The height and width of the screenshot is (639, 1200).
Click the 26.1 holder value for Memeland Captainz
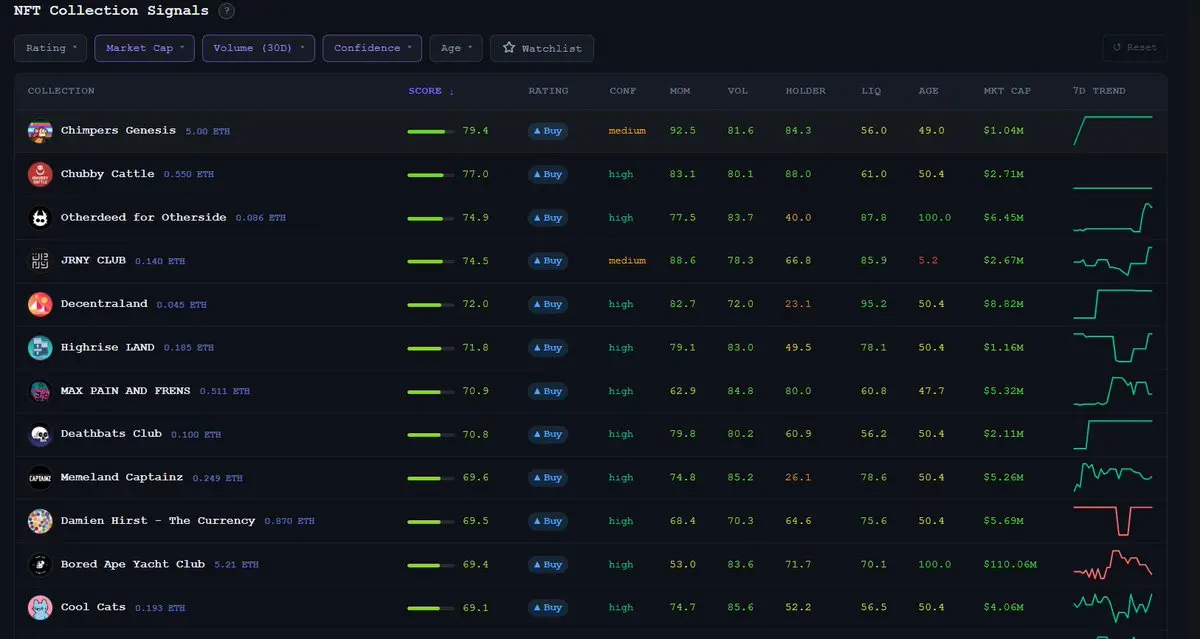[x=798, y=478]
